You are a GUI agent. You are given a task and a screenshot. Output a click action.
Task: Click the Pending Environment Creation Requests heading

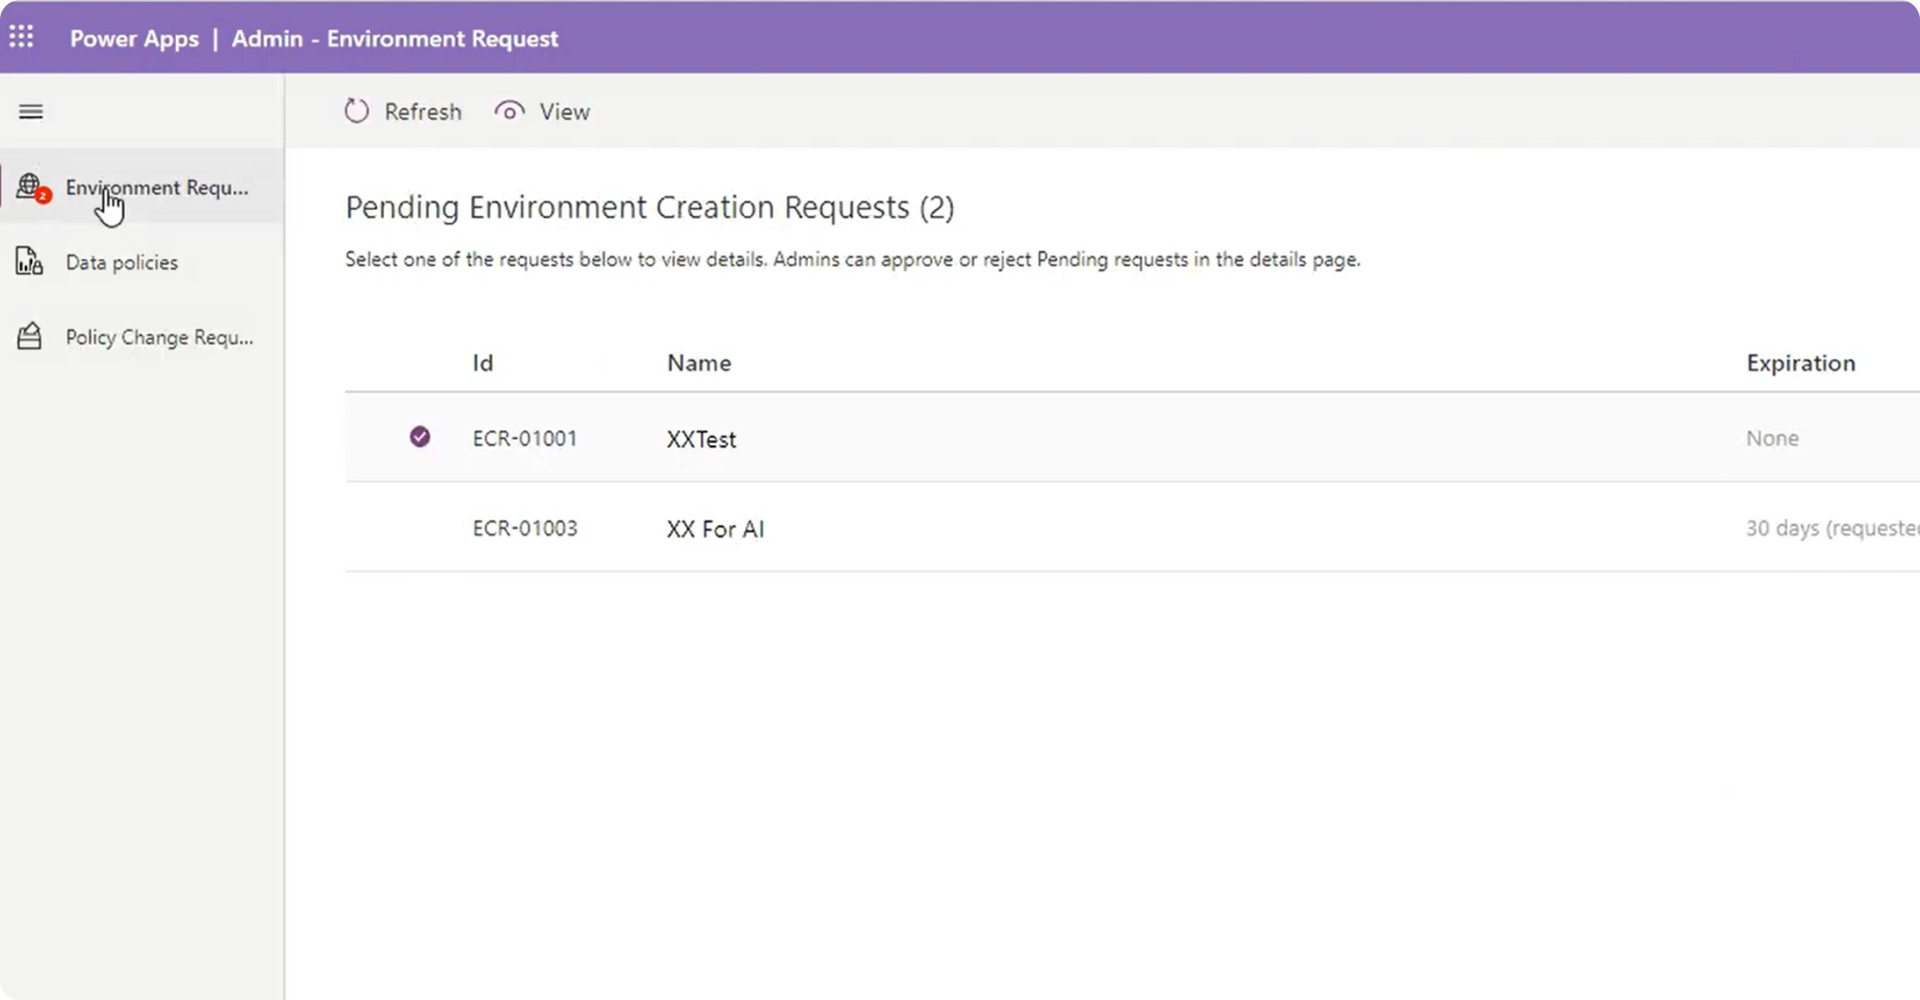(x=650, y=207)
